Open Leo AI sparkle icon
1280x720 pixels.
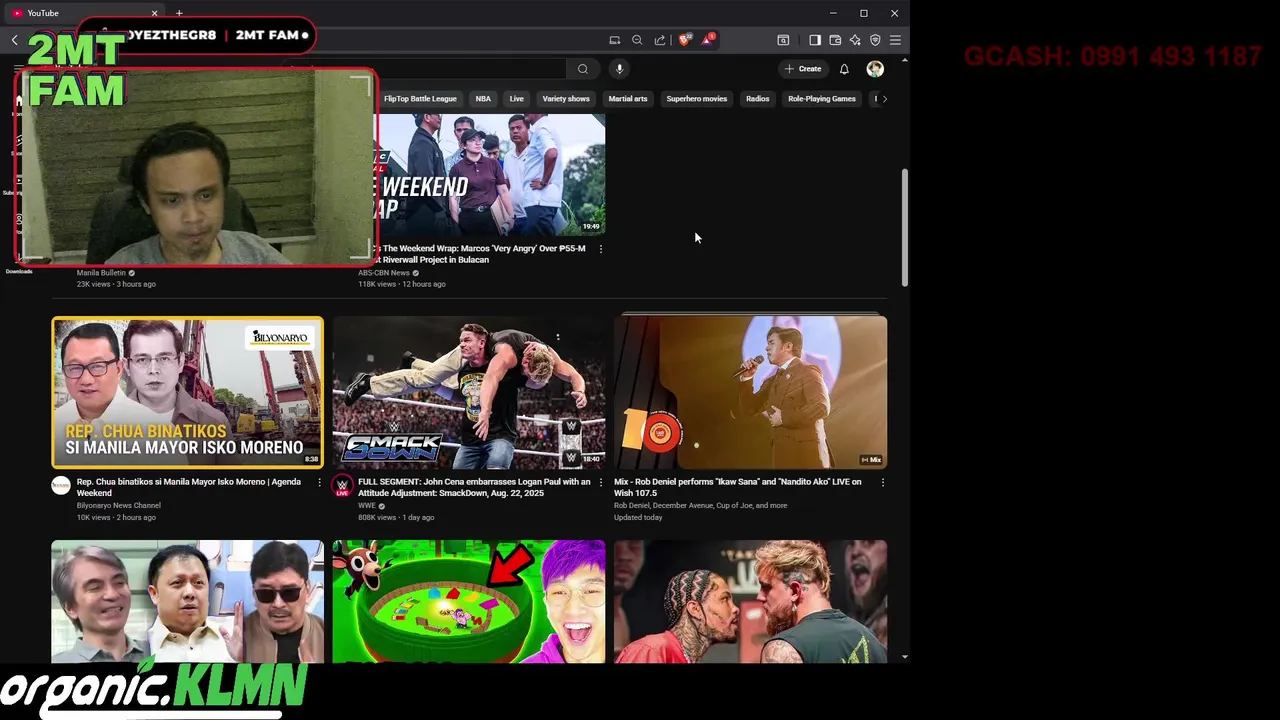[855, 40]
